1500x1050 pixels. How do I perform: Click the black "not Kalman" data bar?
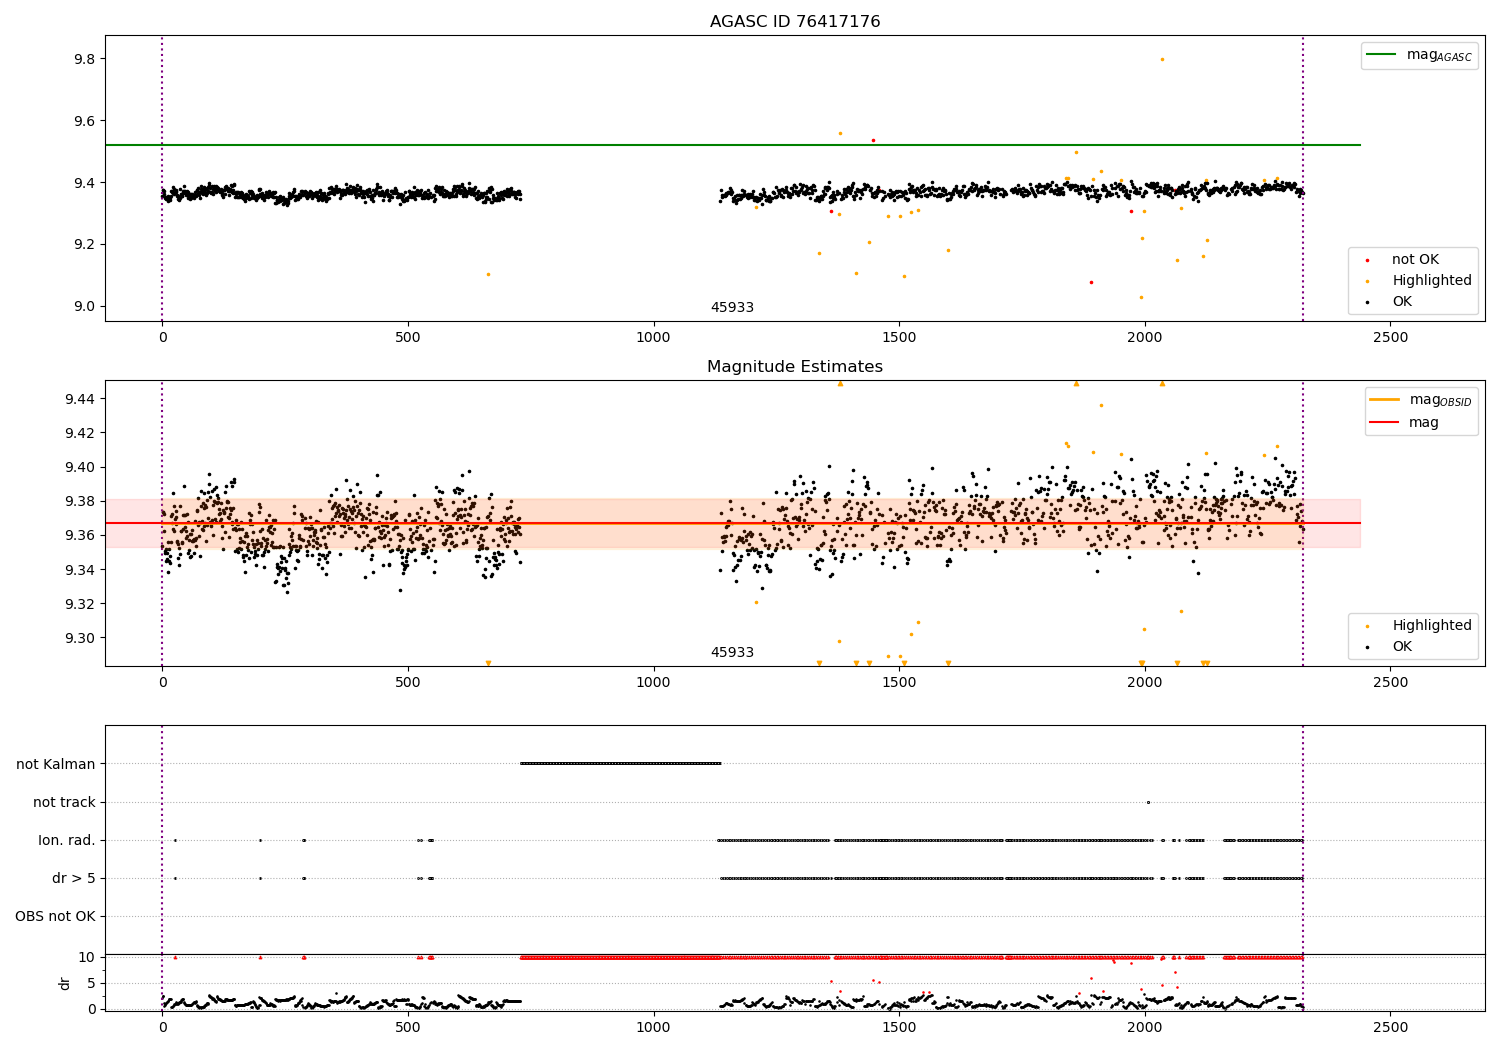point(620,764)
